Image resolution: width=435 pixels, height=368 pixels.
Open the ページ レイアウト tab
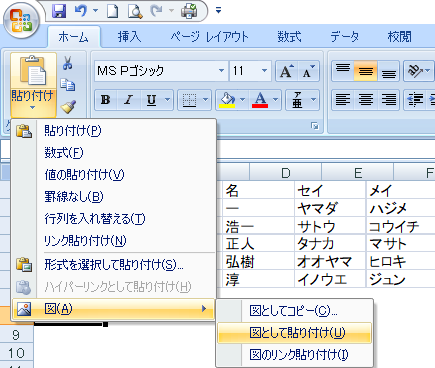pos(210,37)
